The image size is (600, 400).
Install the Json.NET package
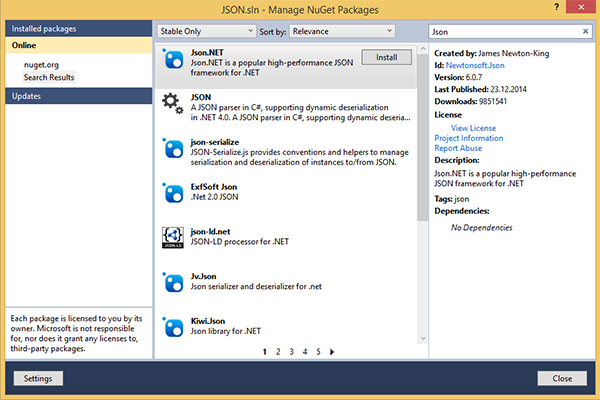pyautogui.click(x=386, y=58)
